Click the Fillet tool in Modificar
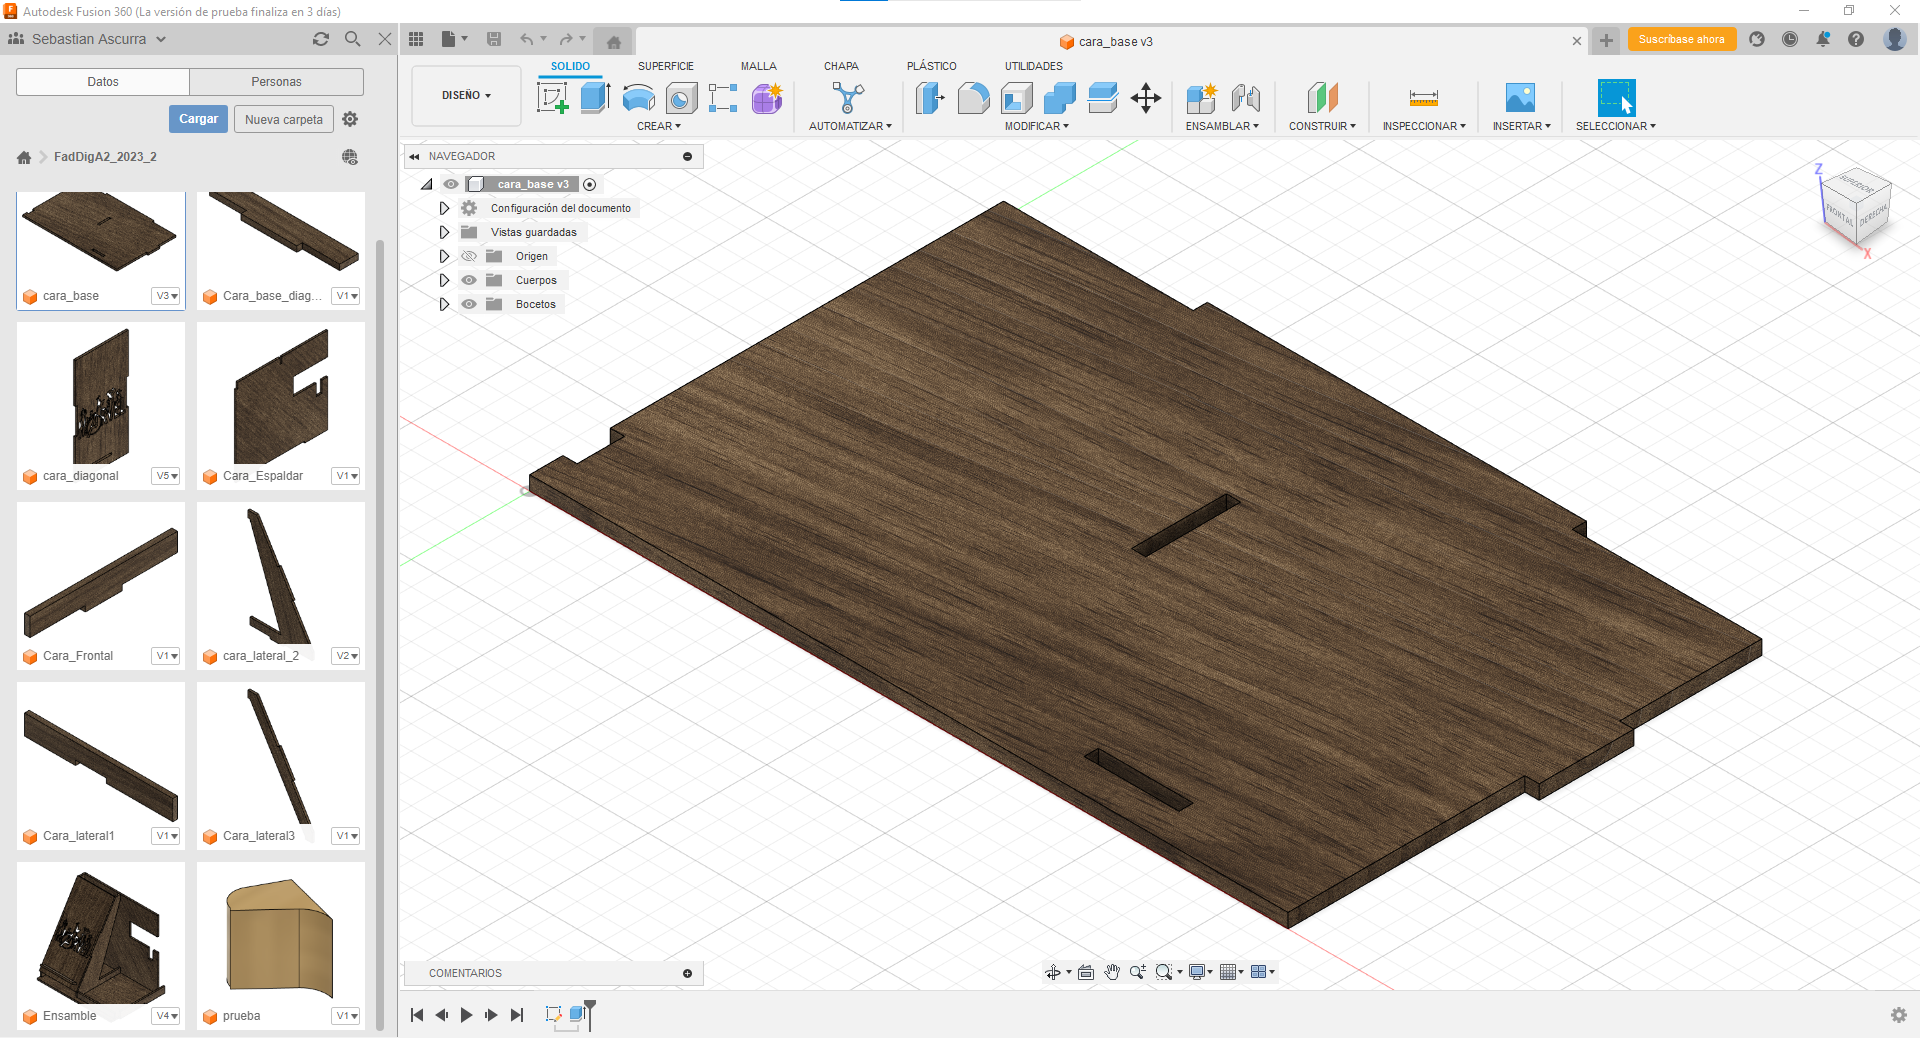The width and height of the screenshot is (1920, 1038). pos(973,98)
